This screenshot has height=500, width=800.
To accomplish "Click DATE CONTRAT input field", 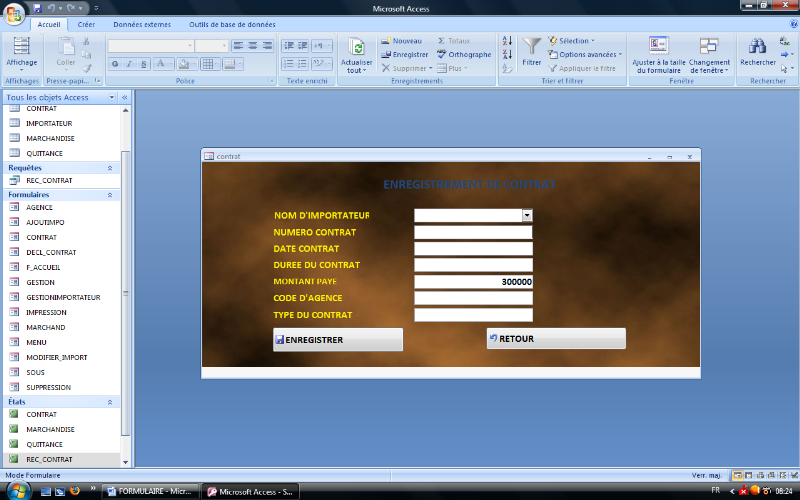I will (473, 248).
